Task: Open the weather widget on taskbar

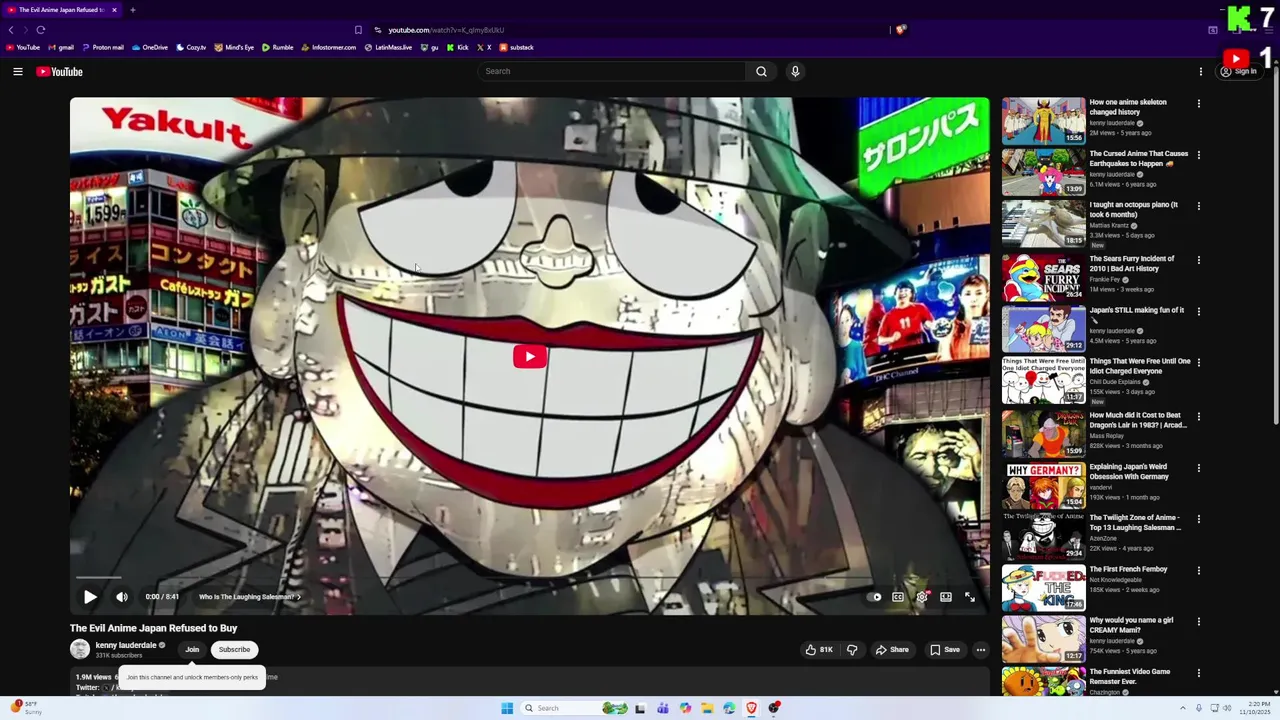Action: coord(27,708)
